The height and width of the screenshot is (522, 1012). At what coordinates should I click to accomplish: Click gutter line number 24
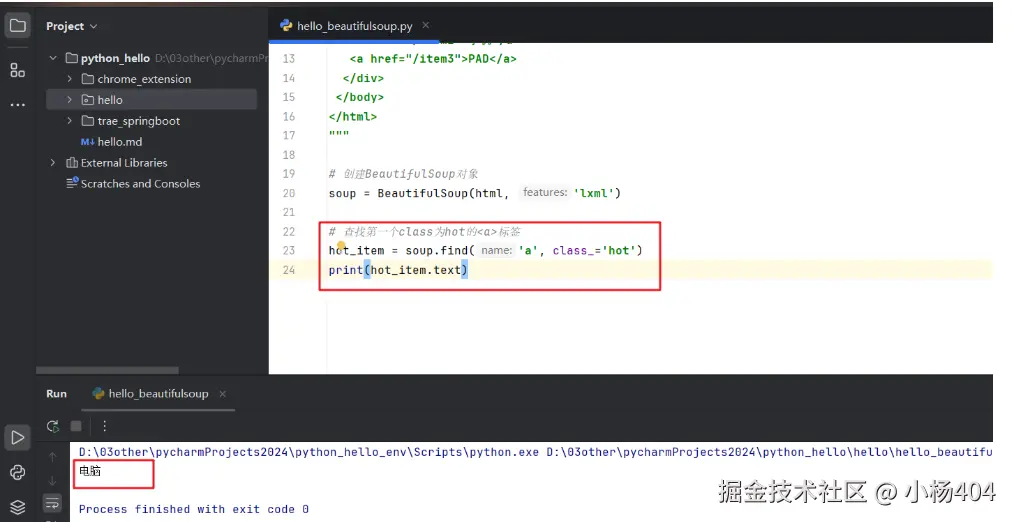point(288,270)
